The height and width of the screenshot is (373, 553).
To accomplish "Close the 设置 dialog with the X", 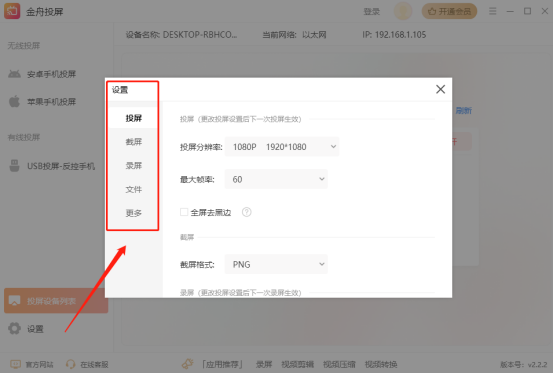I will 440,89.
